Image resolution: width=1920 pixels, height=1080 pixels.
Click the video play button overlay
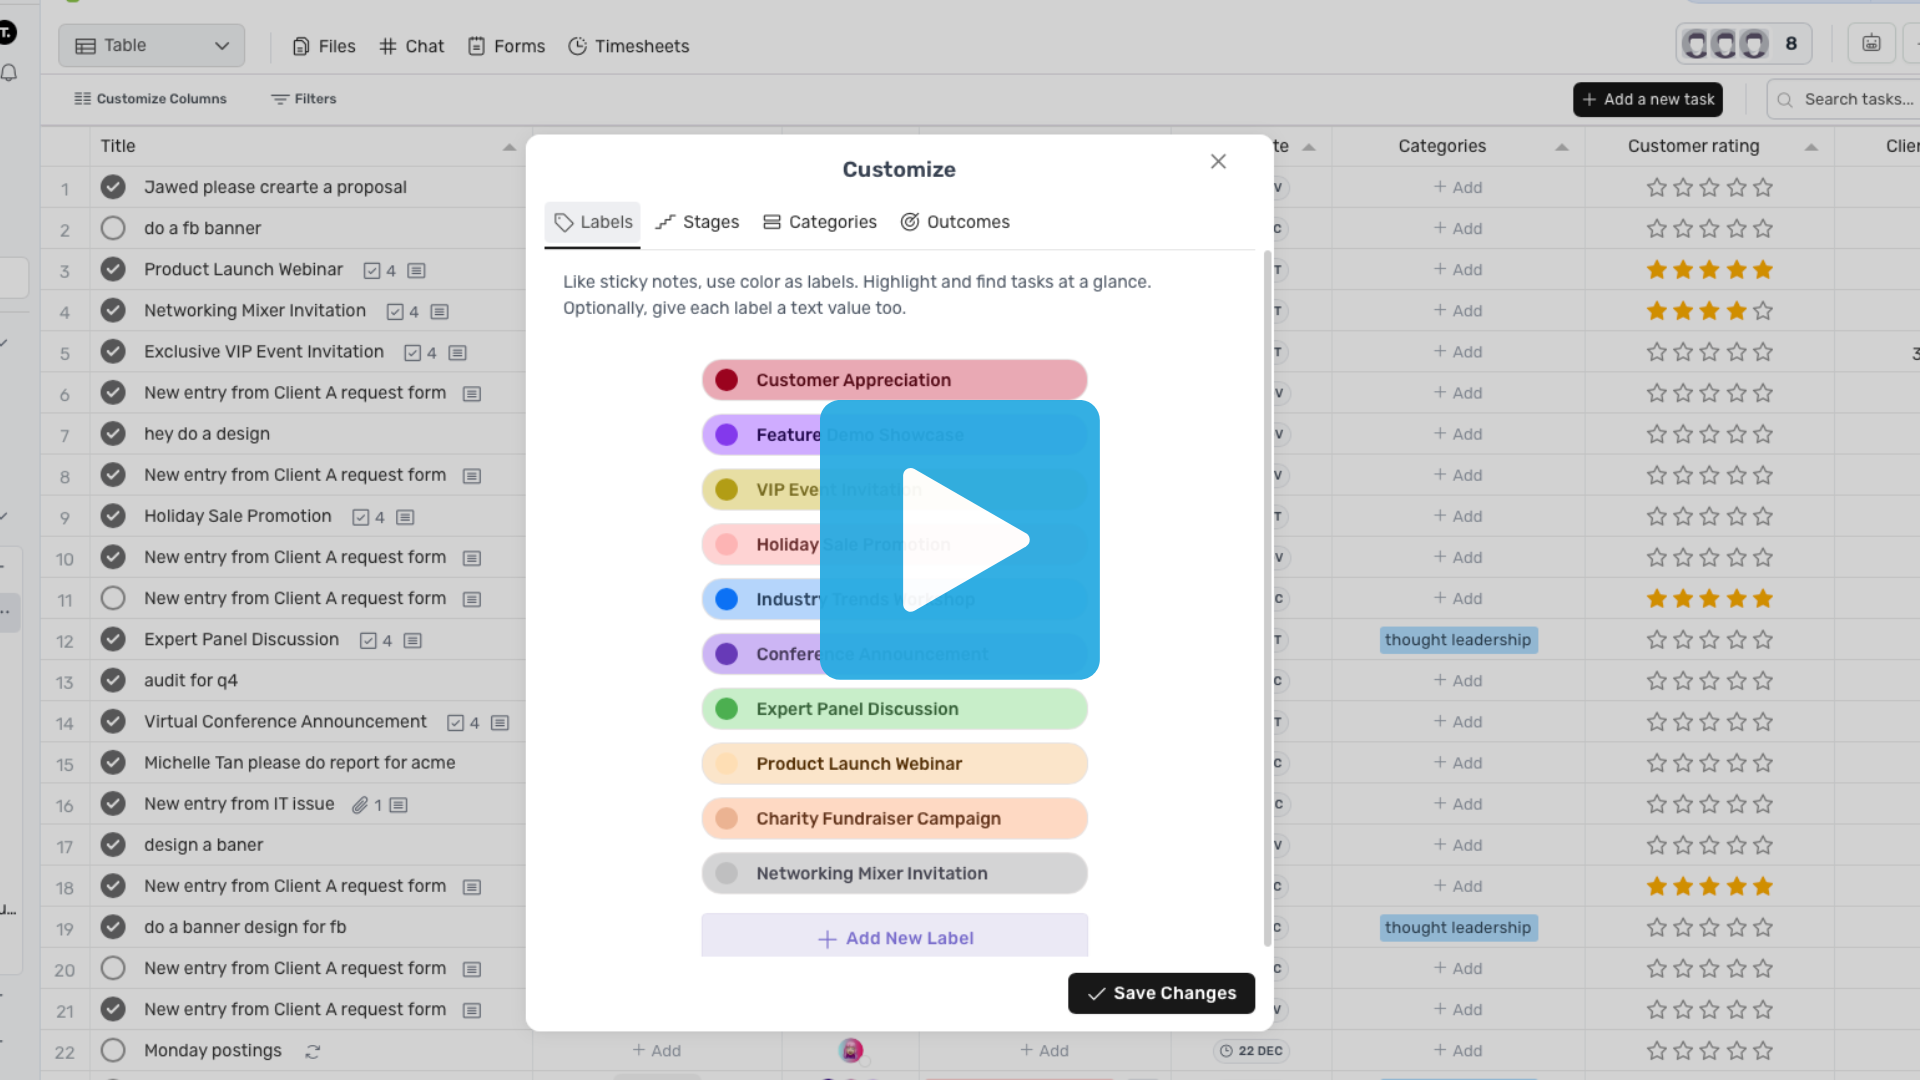[960, 540]
